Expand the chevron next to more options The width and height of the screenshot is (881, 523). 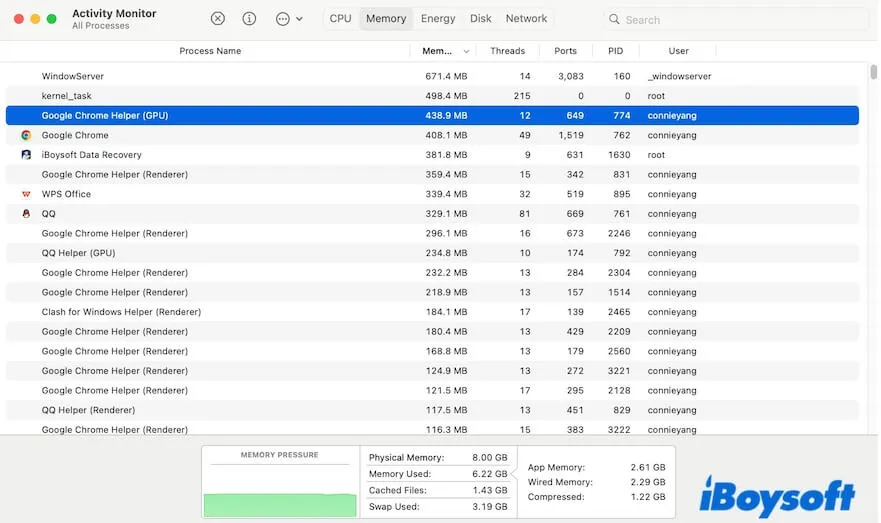point(300,19)
